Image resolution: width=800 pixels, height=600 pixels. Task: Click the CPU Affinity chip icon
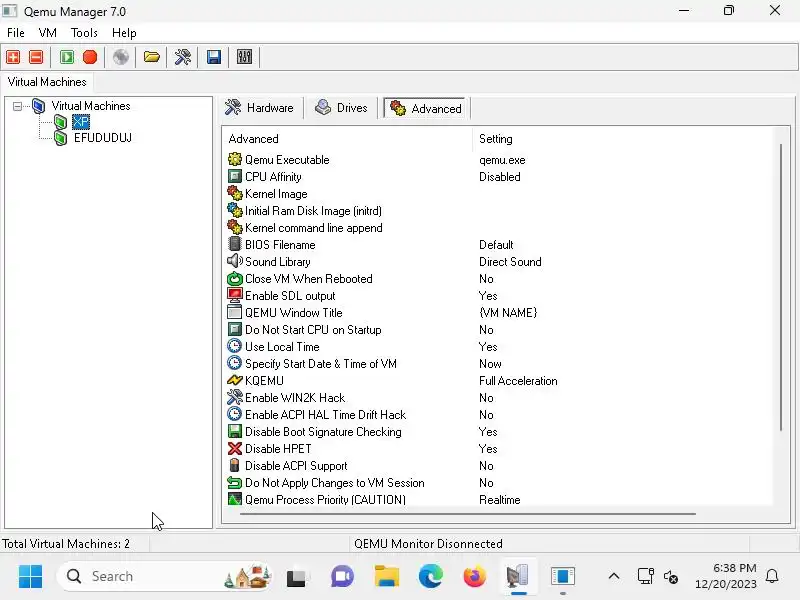[235, 177]
